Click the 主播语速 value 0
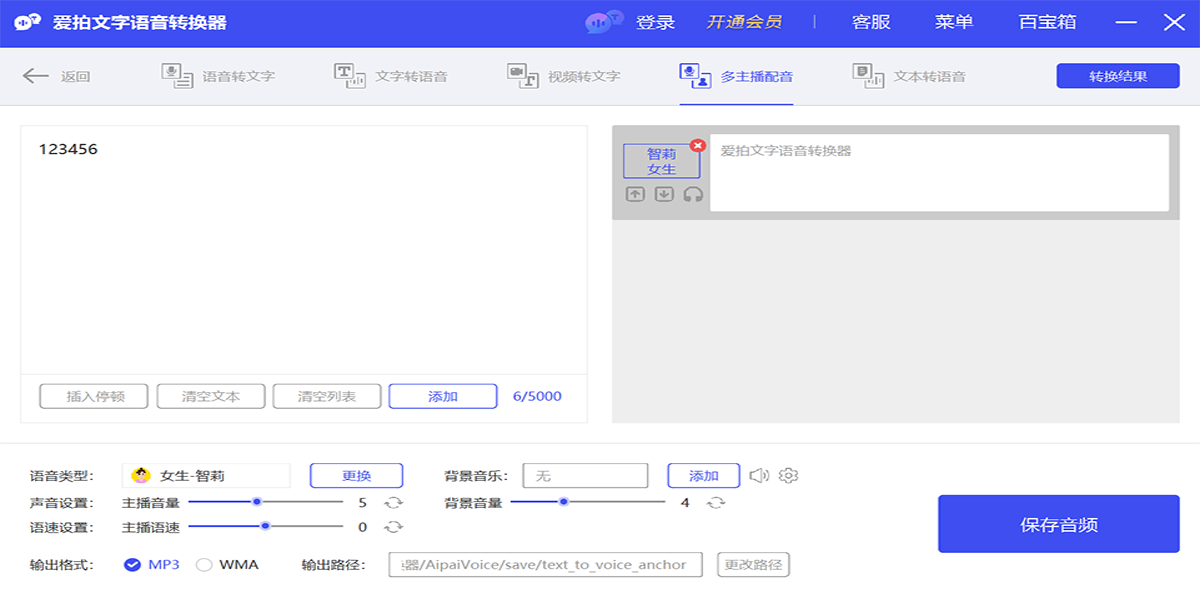The width and height of the screenshot is (1200, 600). pos(362,527)
